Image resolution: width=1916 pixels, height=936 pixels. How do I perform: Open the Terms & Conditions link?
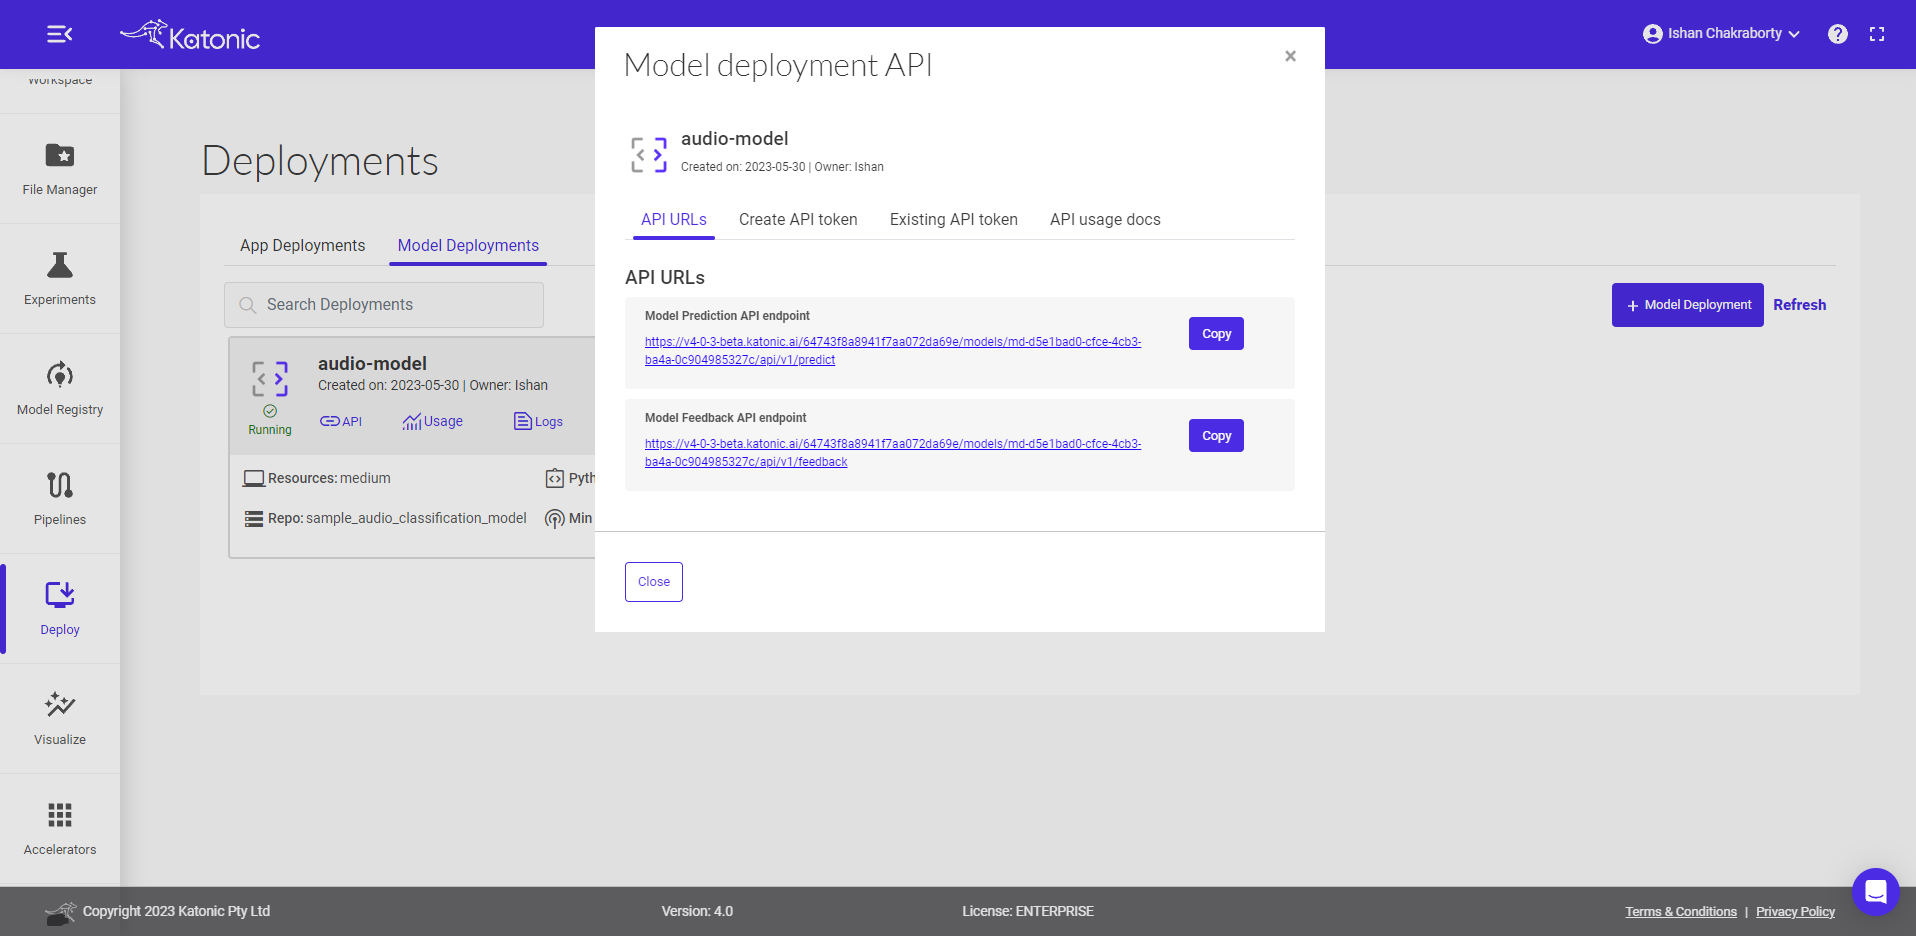[1681, 912]
